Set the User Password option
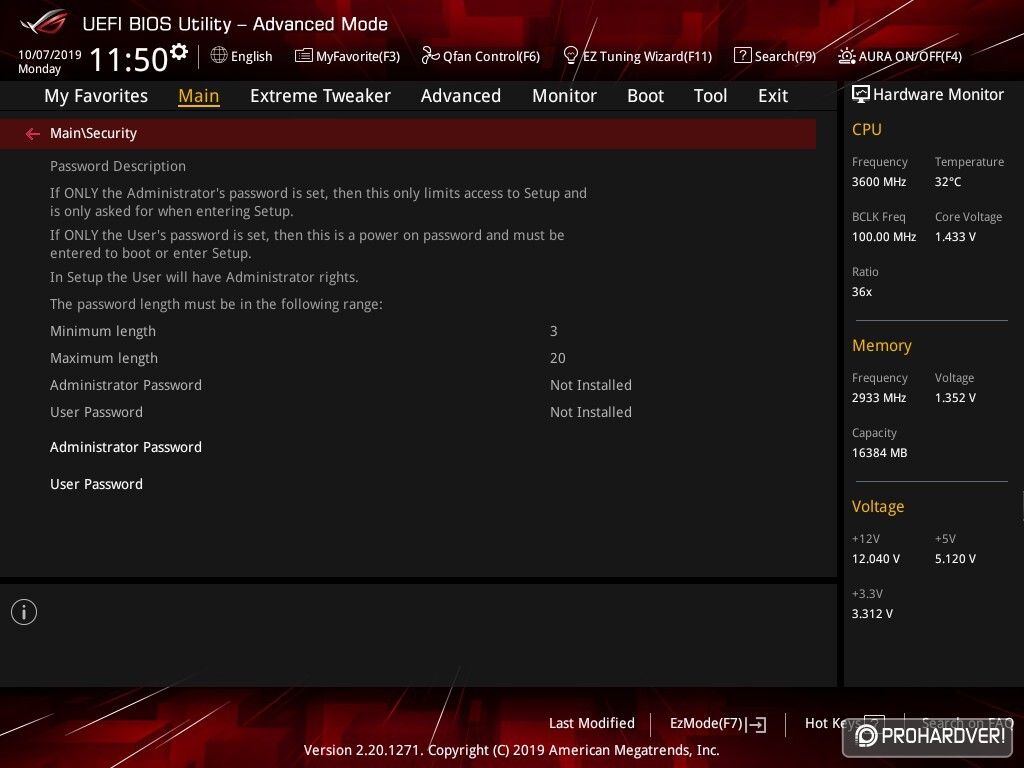Image resolution: width=1024 pixels, height=768 pixels. coord(96,484)
